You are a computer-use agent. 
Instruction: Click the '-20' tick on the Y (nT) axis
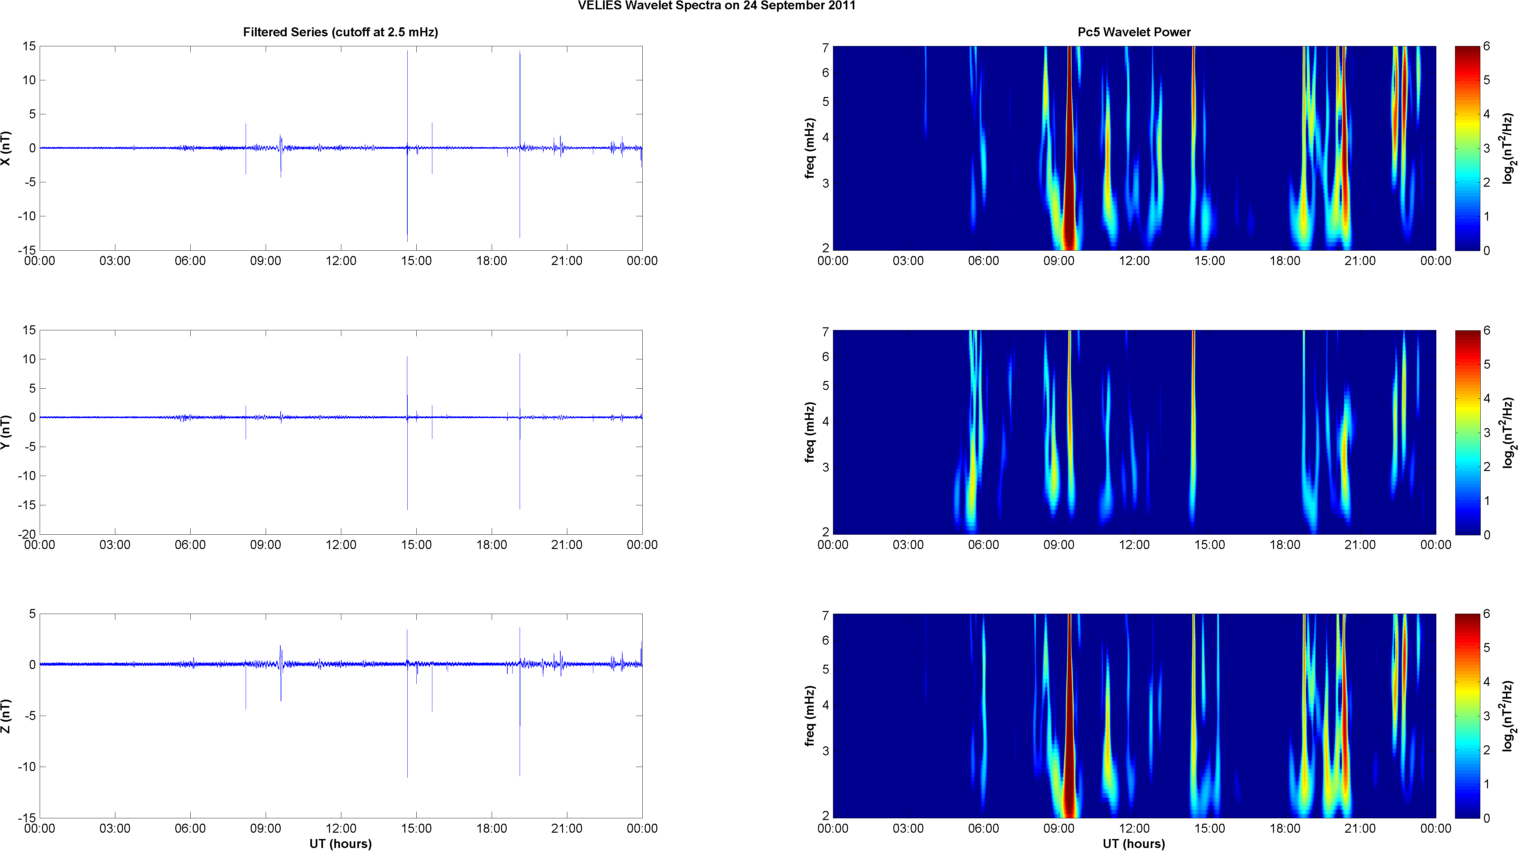click(28, 534)
